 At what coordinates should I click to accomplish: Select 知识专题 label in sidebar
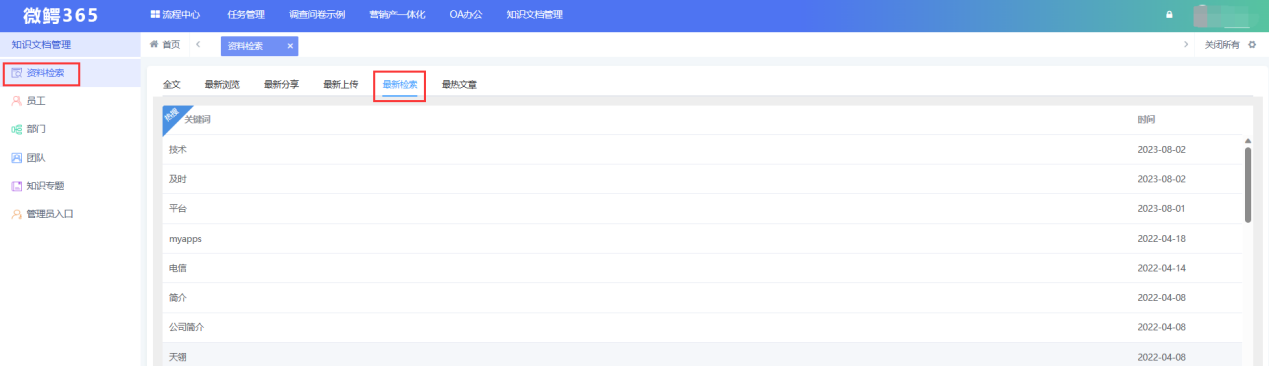46,185
